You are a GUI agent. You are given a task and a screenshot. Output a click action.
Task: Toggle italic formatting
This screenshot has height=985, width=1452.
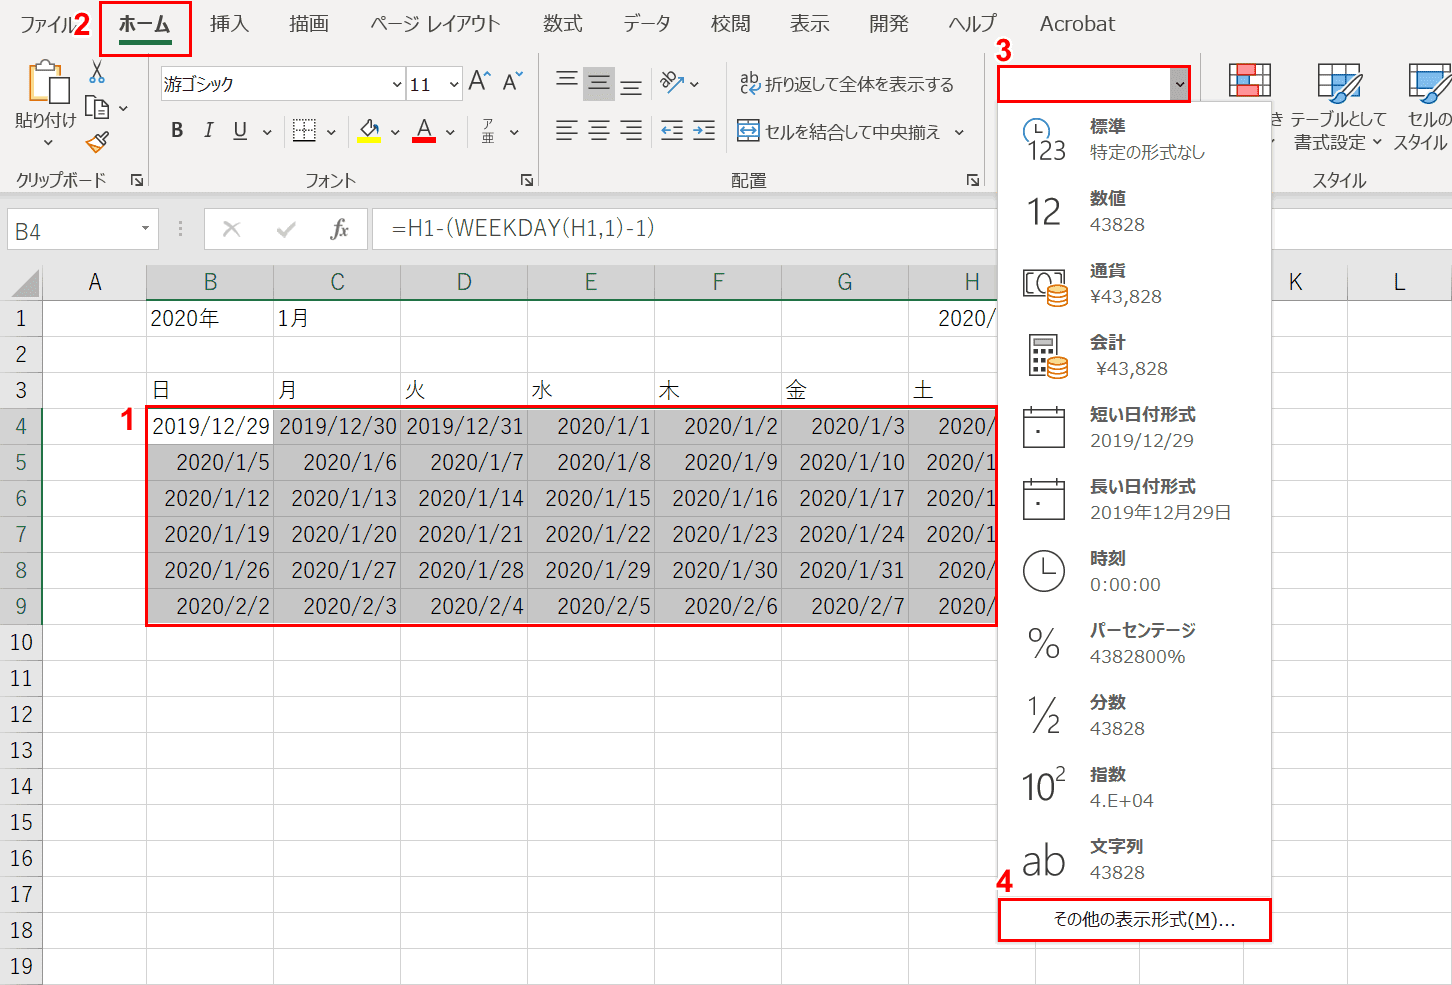click(x=208, y=130)
